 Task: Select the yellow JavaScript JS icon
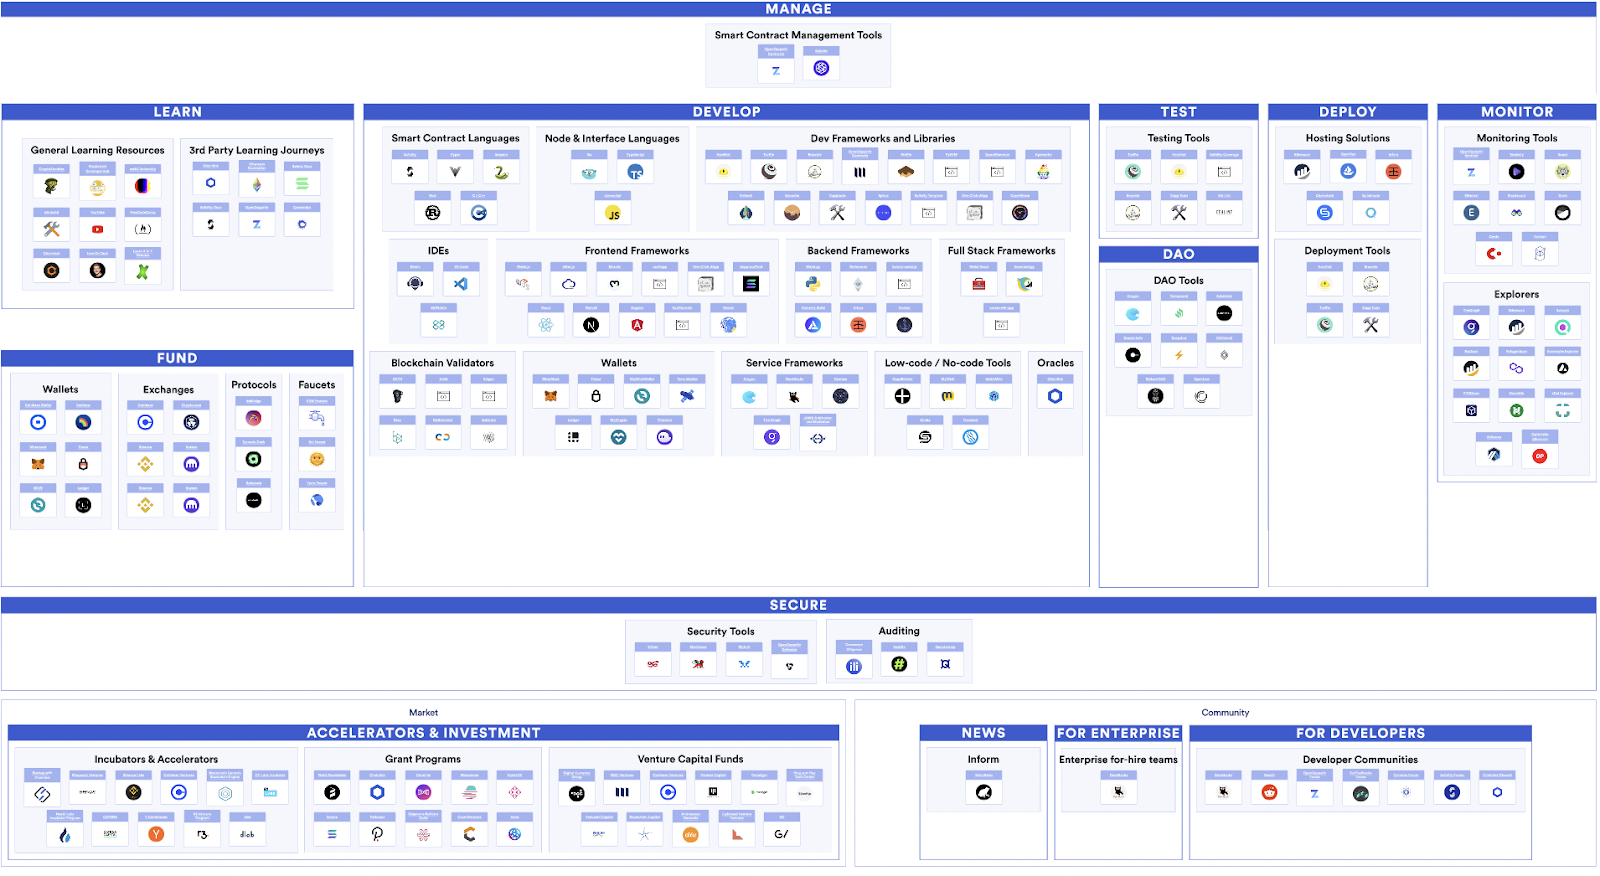click(x=613, y=214)
